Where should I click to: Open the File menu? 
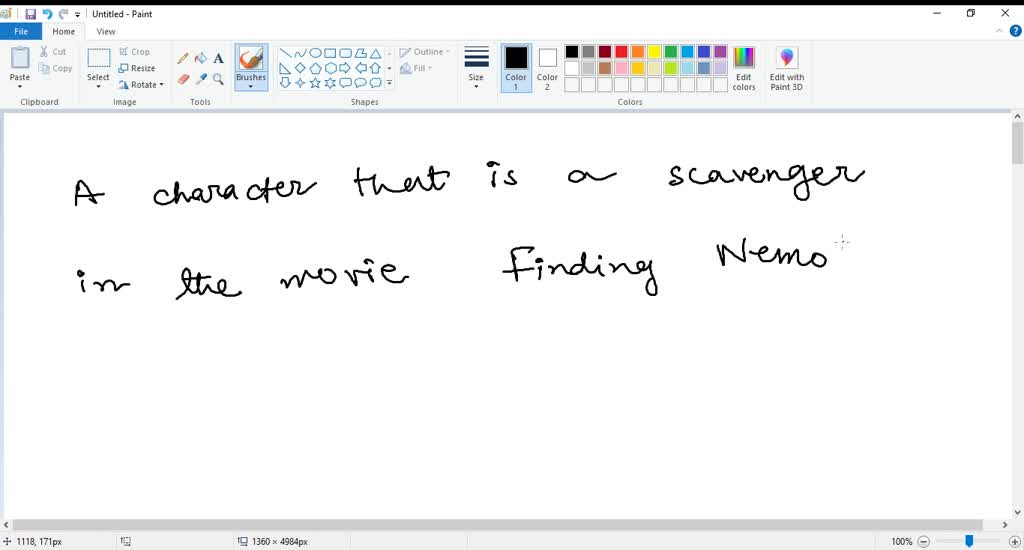[20, 32]
